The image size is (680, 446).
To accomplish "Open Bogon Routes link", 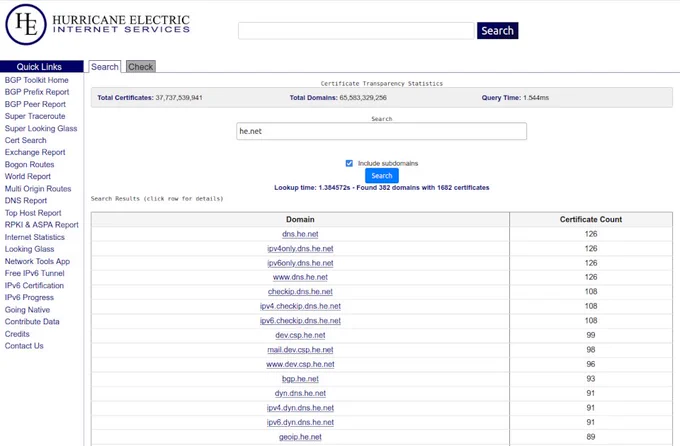I will tap(29, 164).
